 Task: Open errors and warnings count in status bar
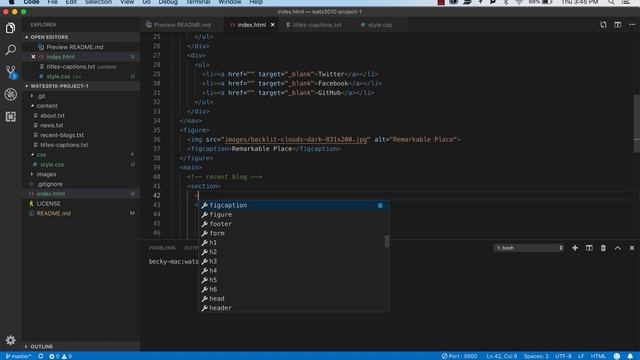click(x=60, y=356)
